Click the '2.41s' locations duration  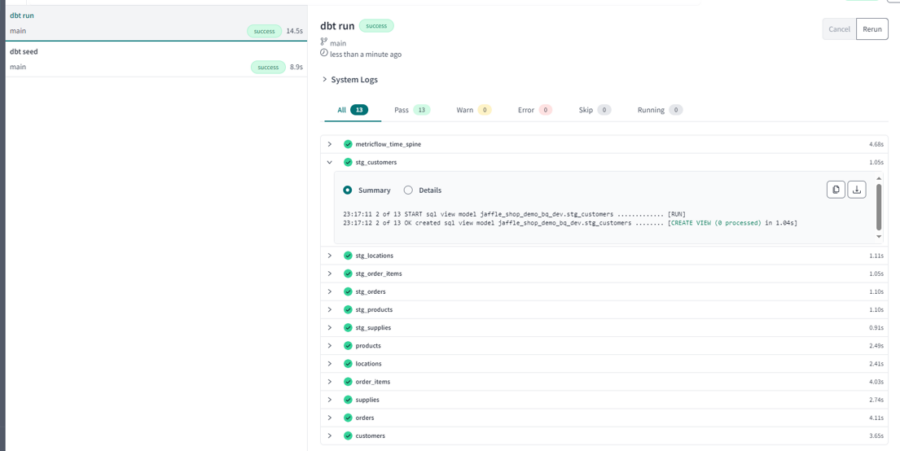tap(876, 364)
